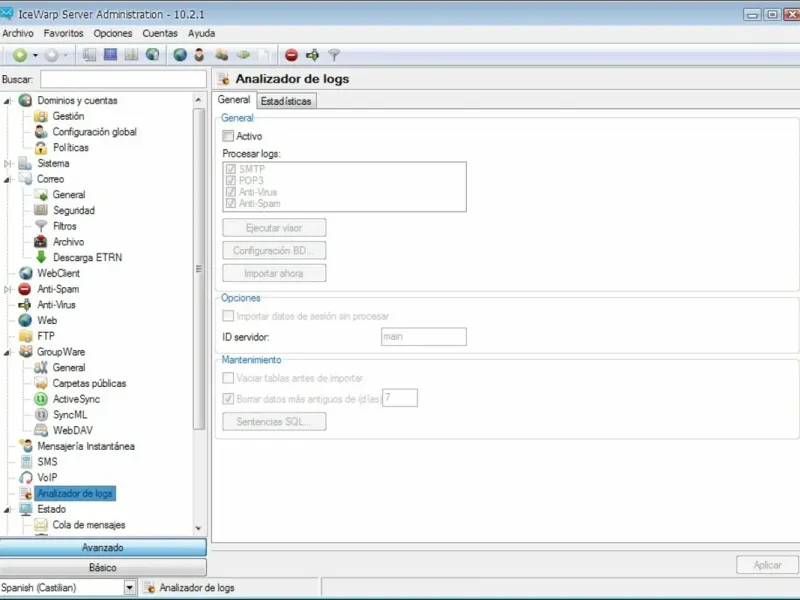Expand the Anti-Spam tree node
Image resolution: width=800 pixels, height=600 pixels.
(x=7, y=289)
